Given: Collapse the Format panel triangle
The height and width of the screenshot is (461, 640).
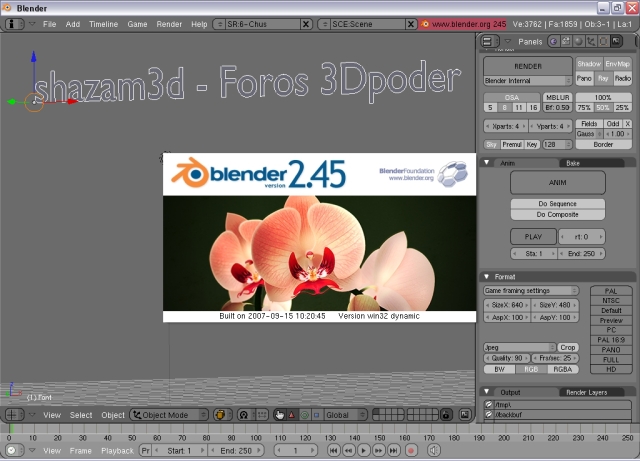Looking at the screenshot, I should (487, 276).
